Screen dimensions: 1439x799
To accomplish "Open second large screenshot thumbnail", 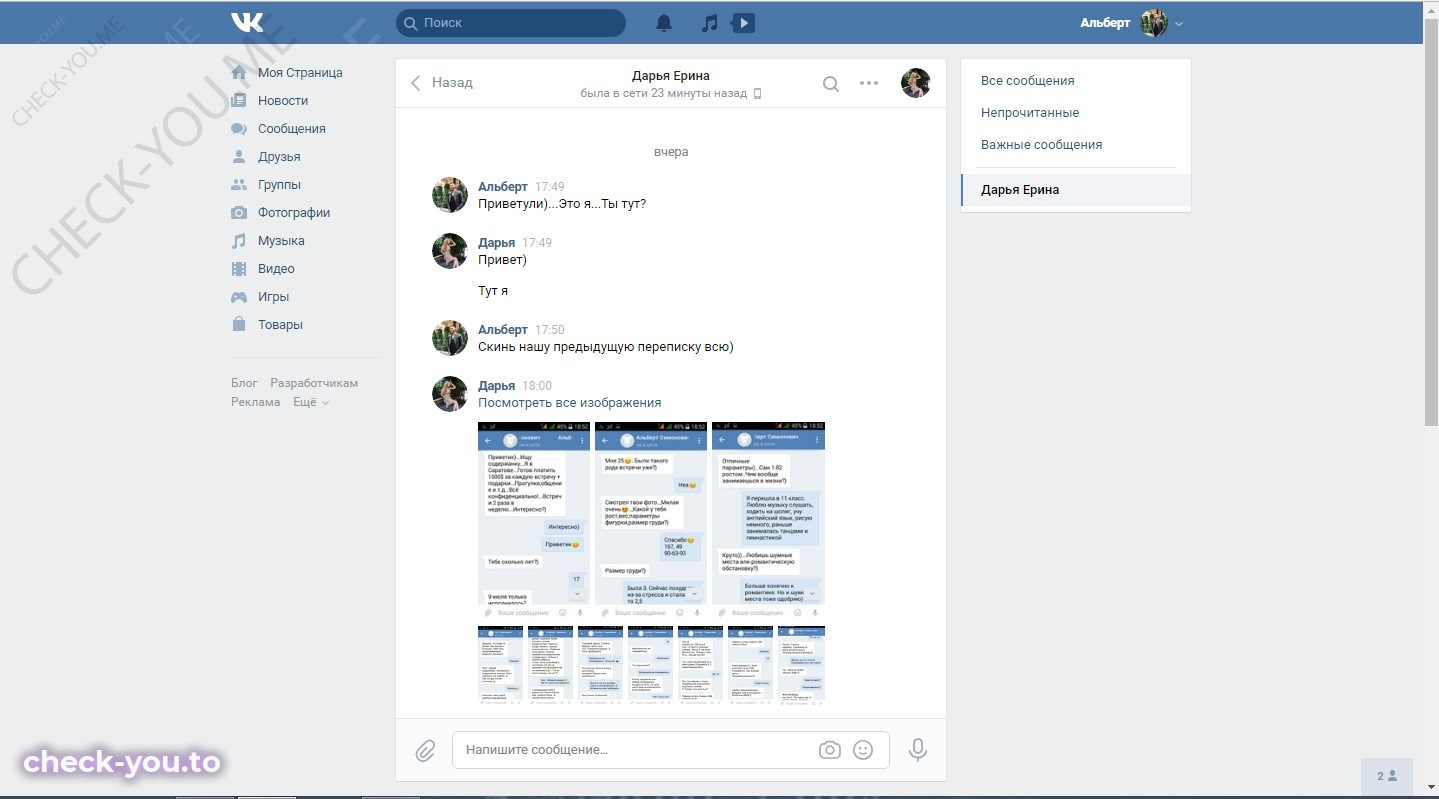I will [651, 520].
